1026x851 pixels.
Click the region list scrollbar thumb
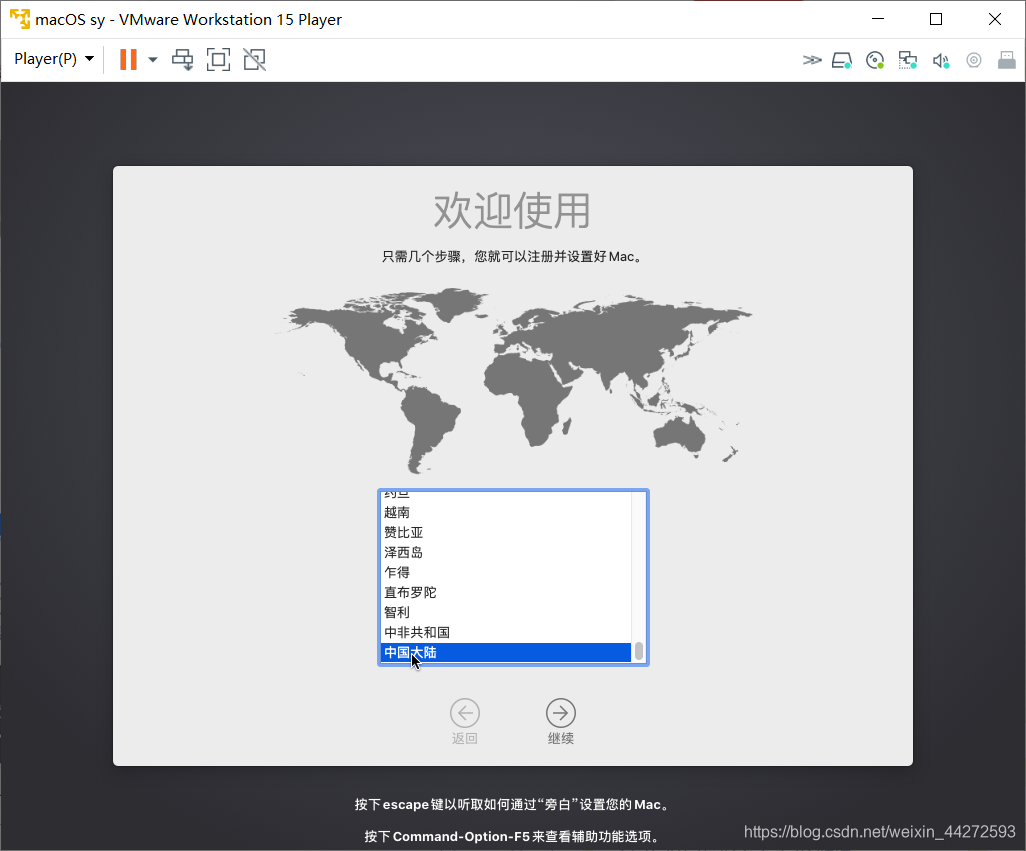tap(639, 651)
